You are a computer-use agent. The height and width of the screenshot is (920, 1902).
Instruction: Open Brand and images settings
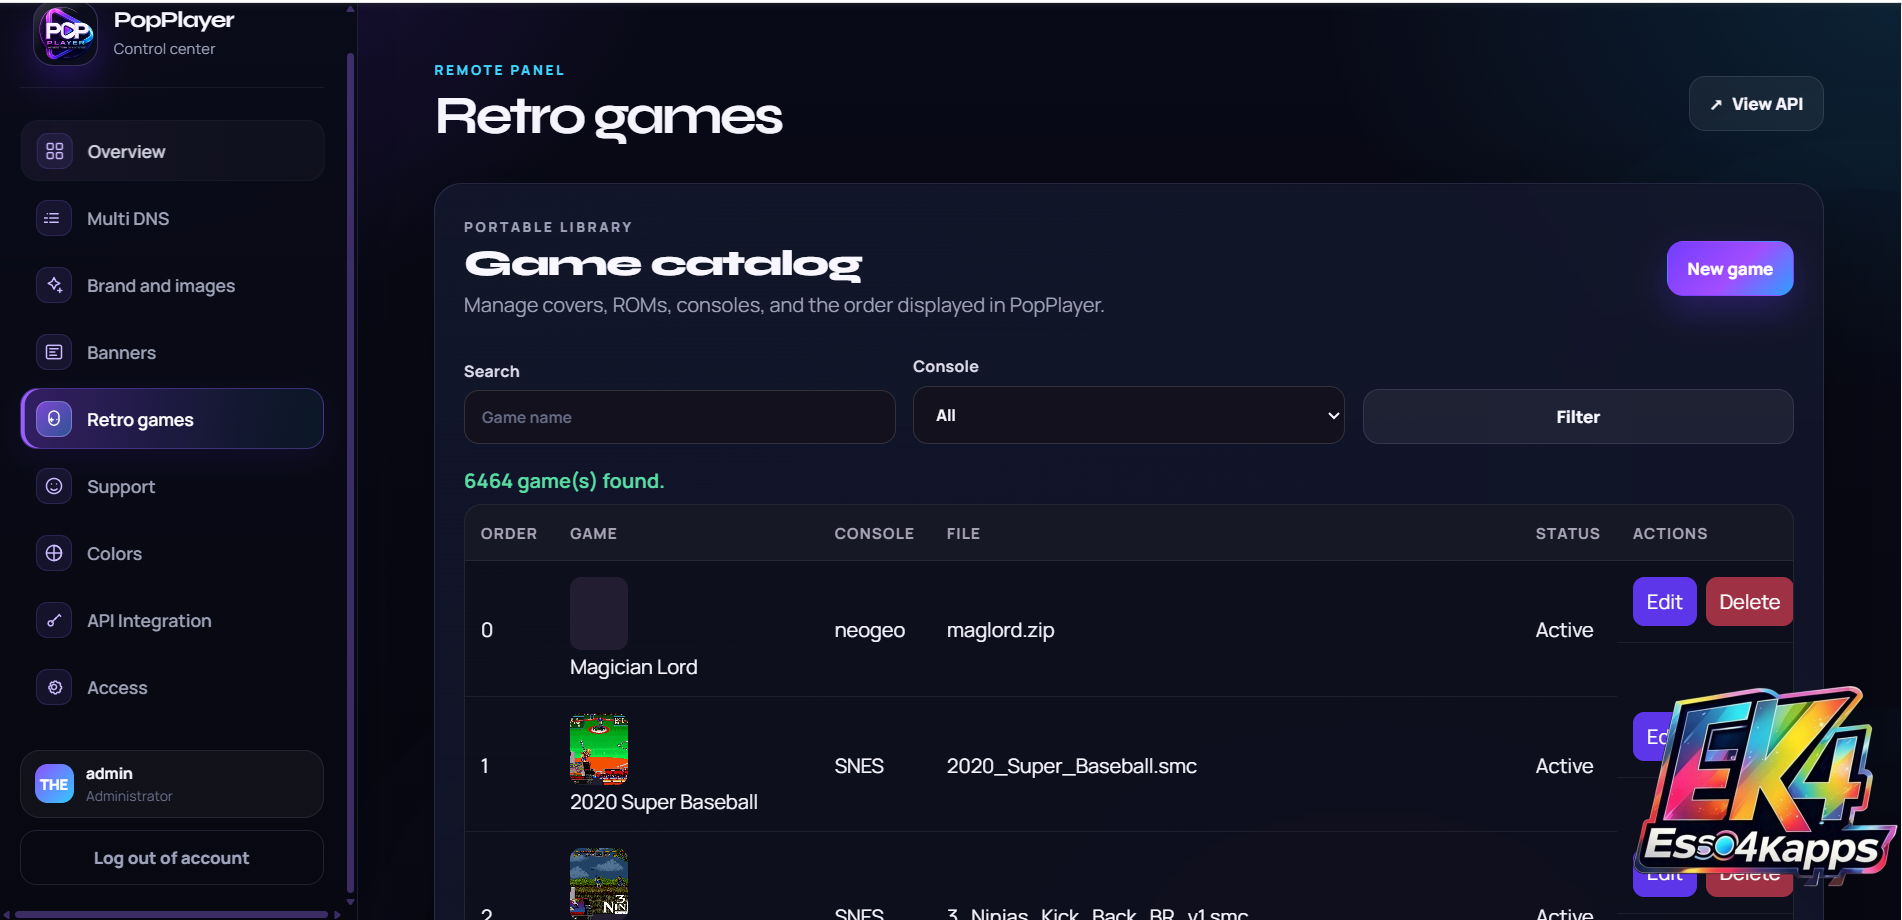coord(172,285)
